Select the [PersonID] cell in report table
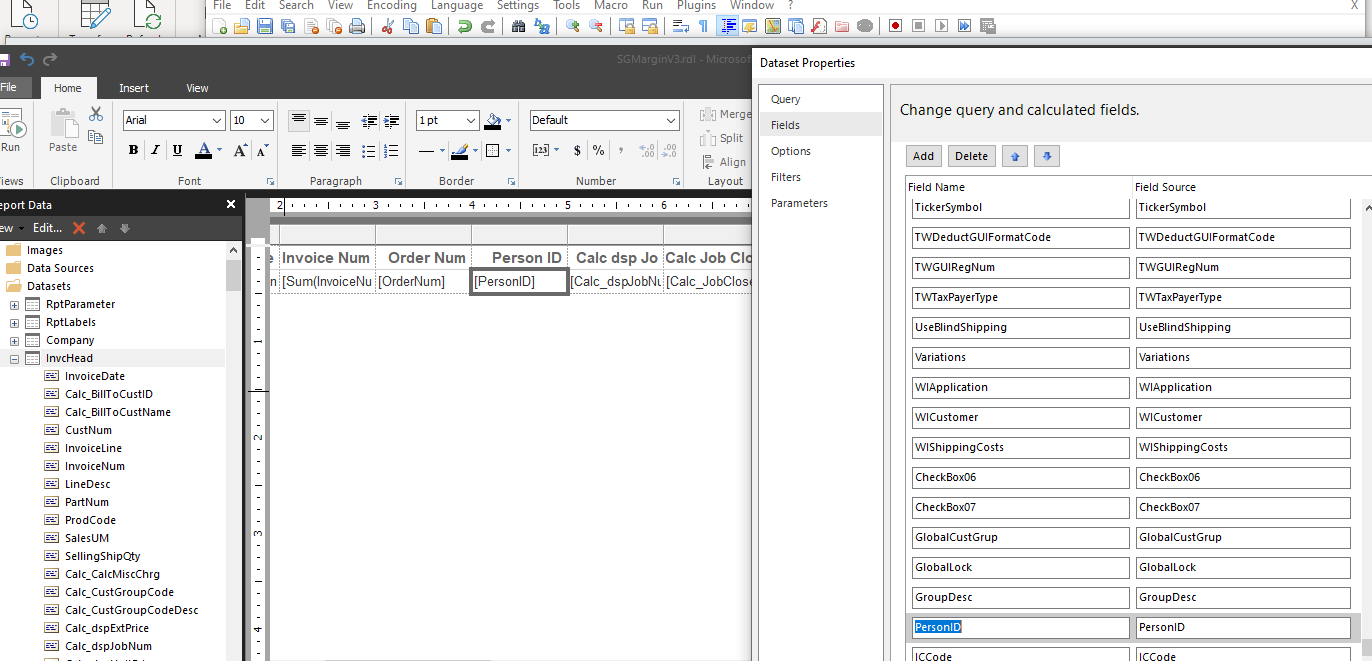This screenshot has height=661, width=1372. (519, 281)
